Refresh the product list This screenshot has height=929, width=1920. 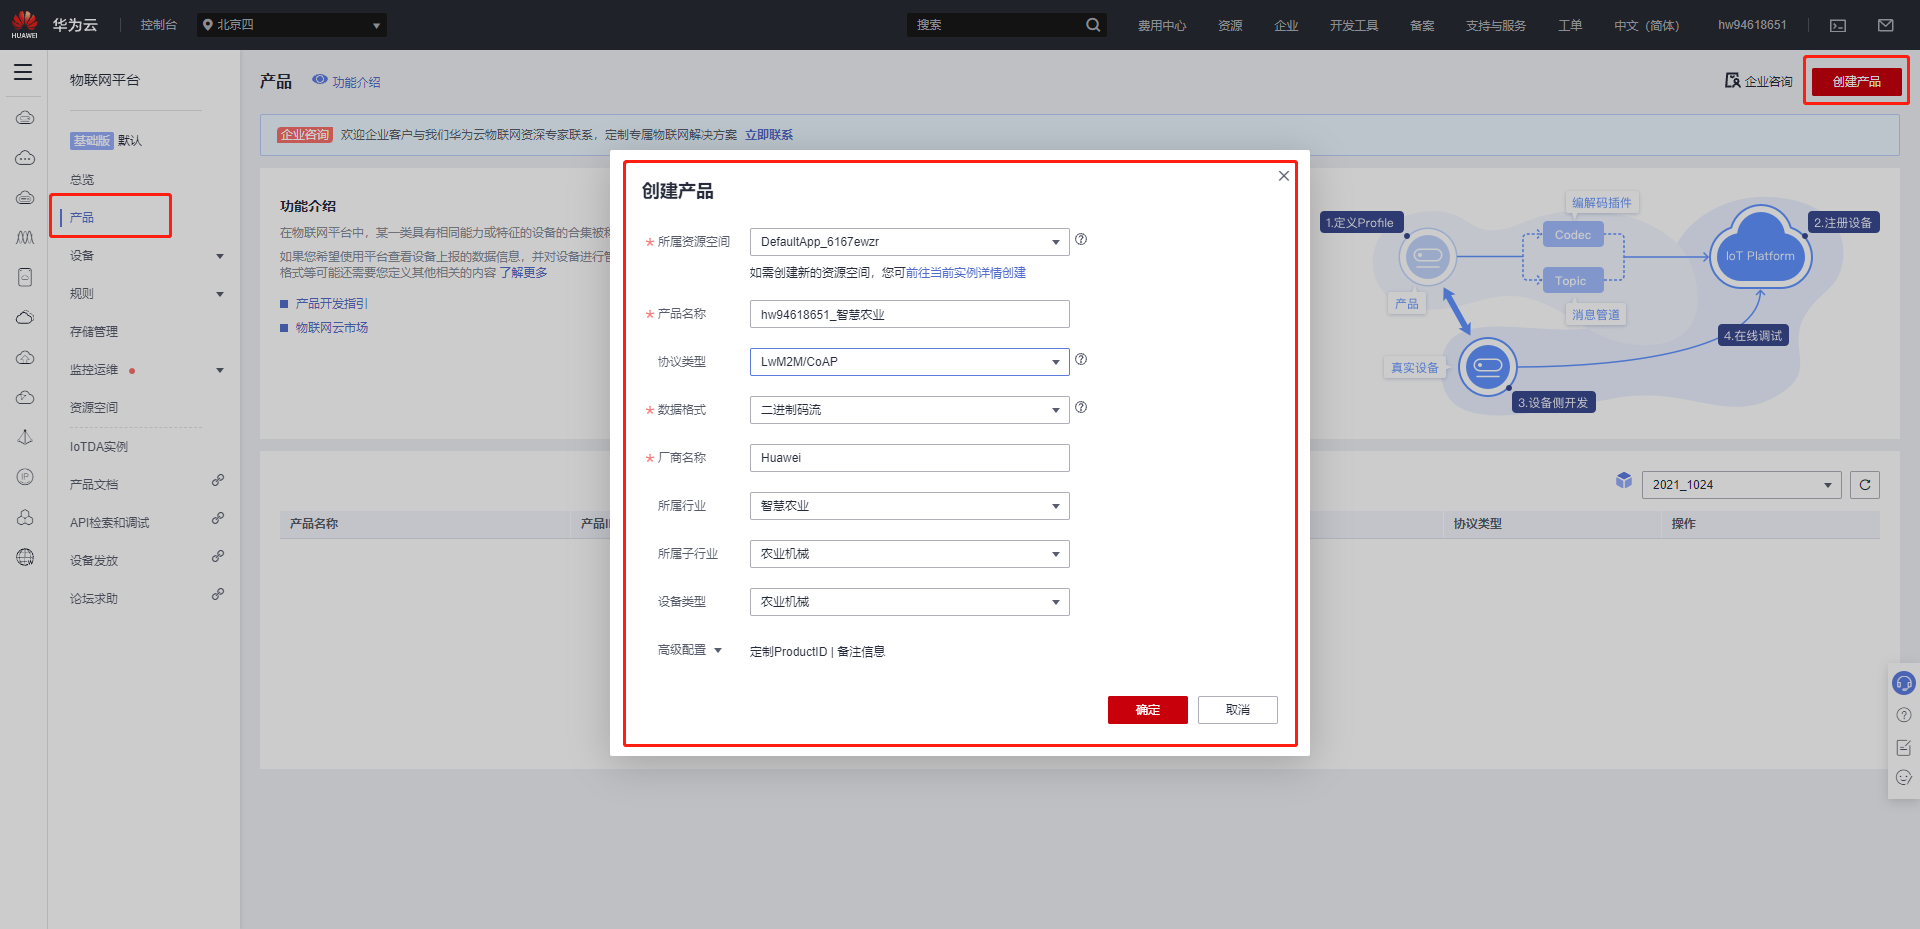[1865, 485]
